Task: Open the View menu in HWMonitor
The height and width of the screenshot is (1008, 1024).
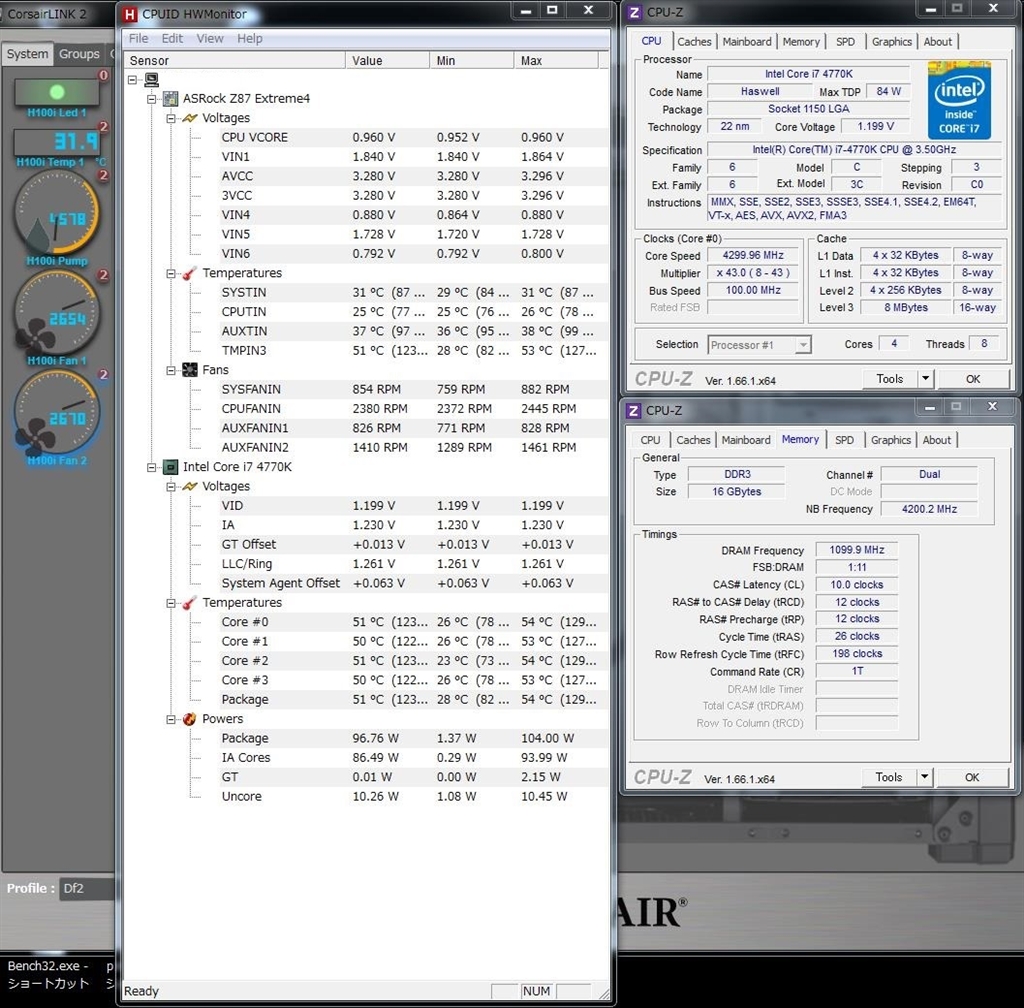Action: tap(210, 39)
